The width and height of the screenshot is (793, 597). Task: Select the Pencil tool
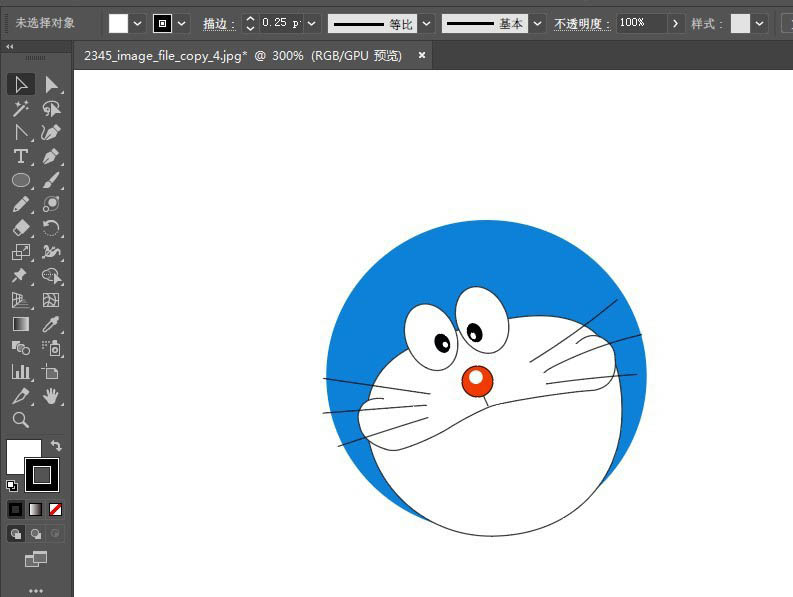click(x=21, y=204)
